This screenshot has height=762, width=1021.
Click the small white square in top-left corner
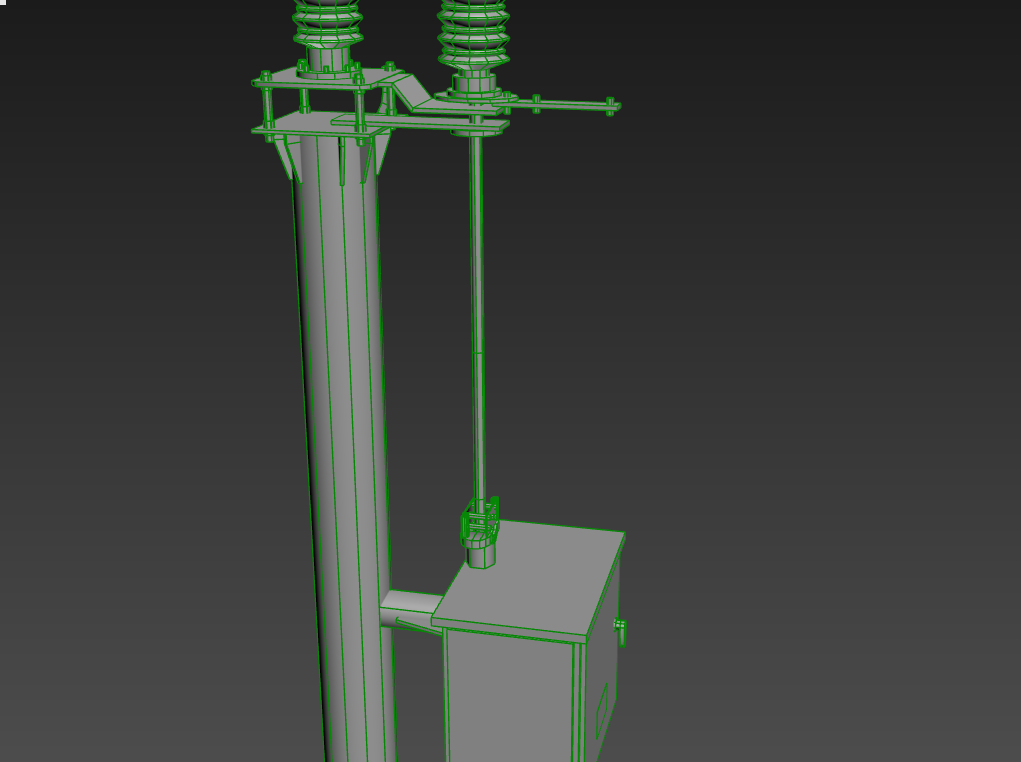coord(4,3)
